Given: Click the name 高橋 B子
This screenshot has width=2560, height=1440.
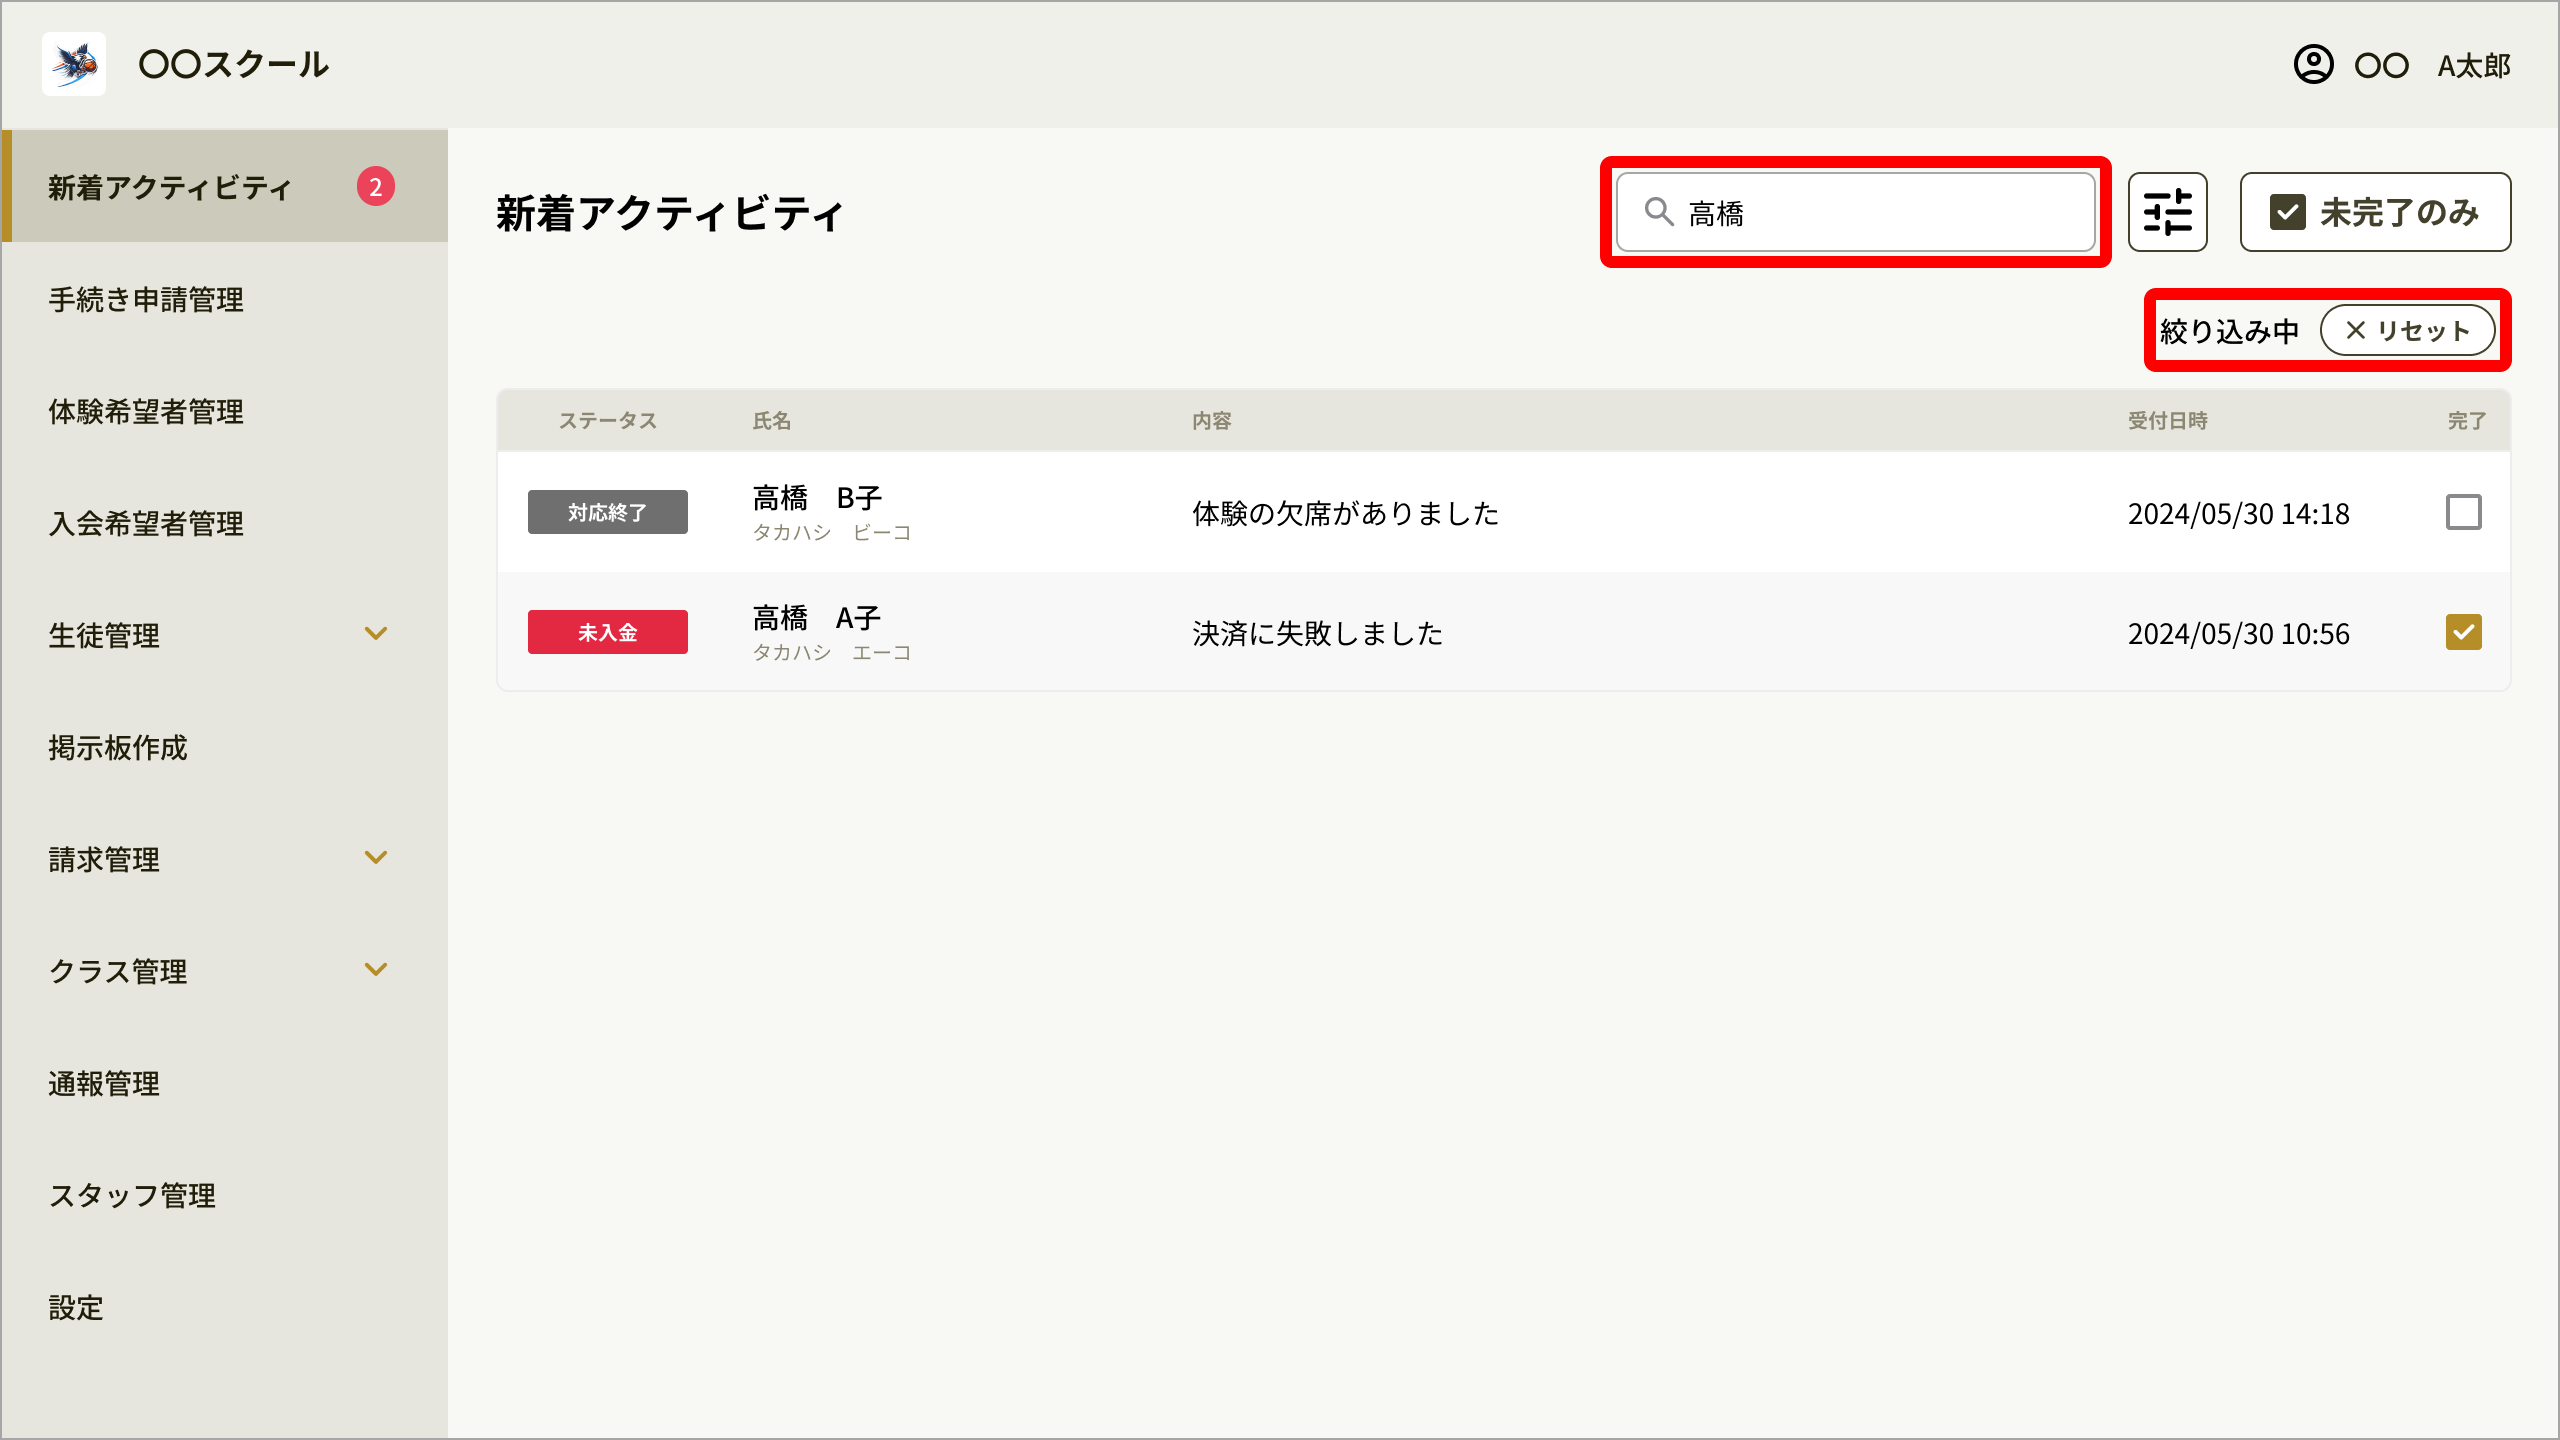Looking at the screenshot, I should [817, 498].
